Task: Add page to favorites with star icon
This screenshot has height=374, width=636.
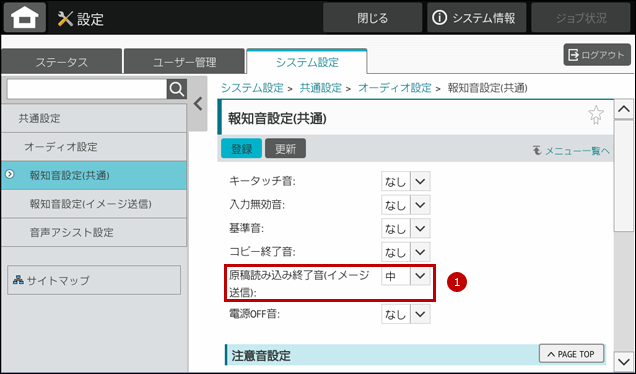Action: (x=596, y=115)
